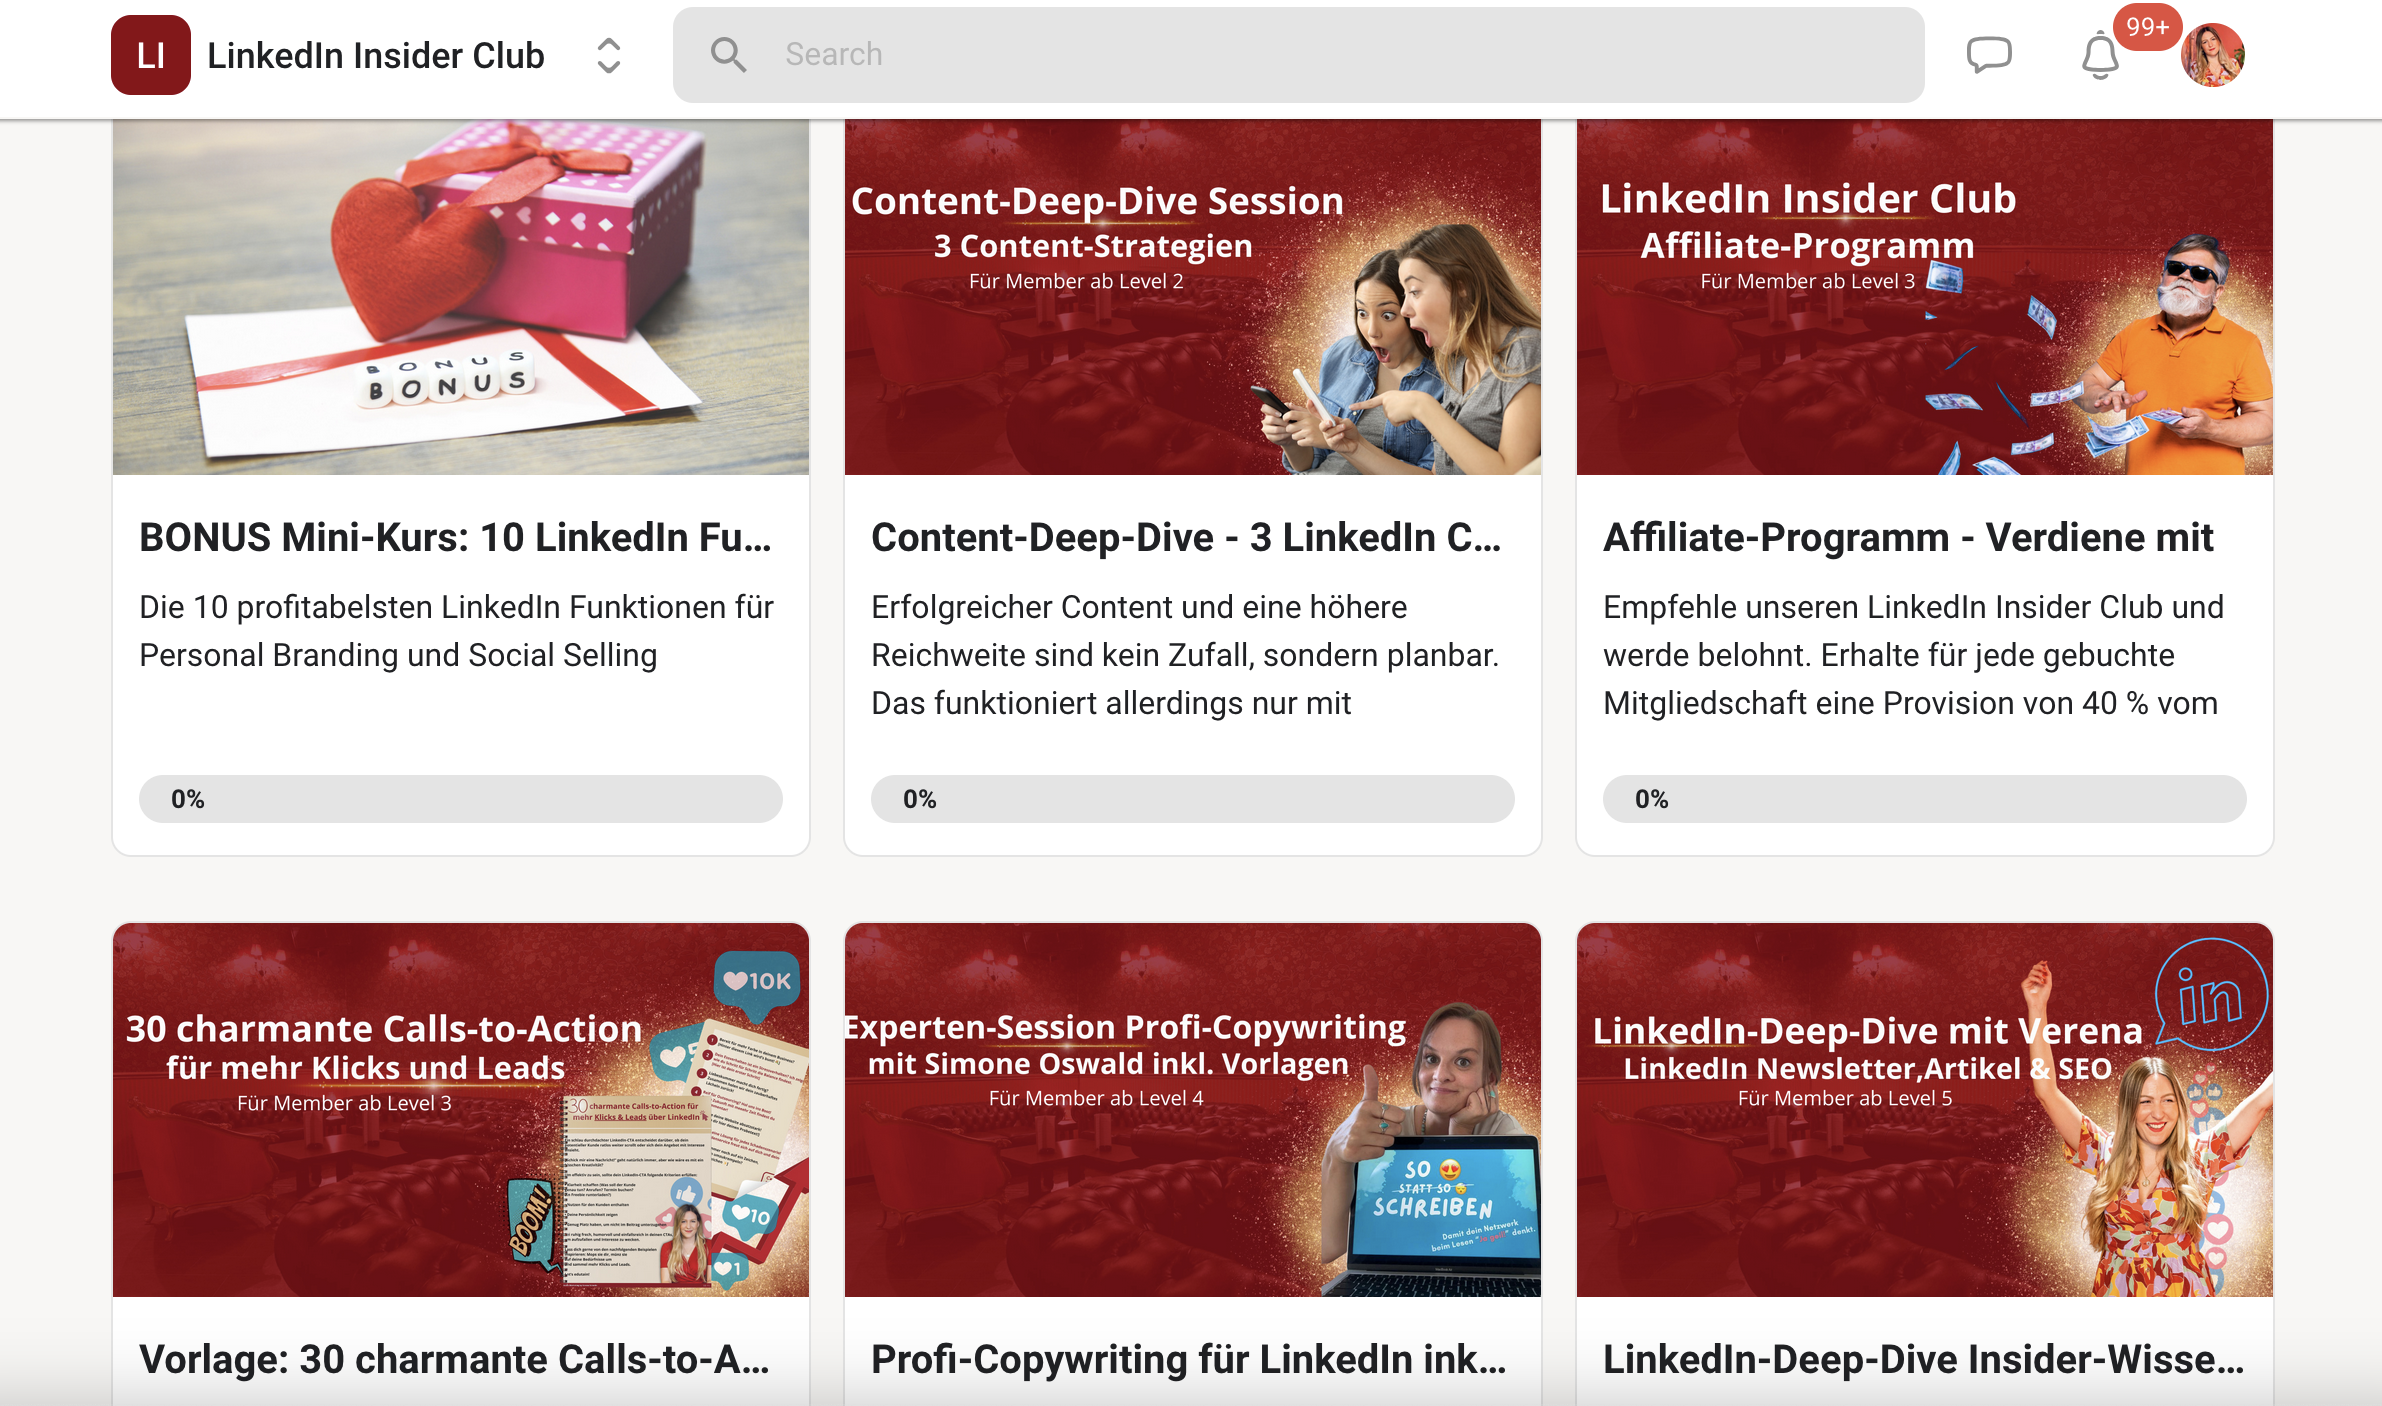Open the notifications bell
The image size is (2382, 1406).
2100,56
